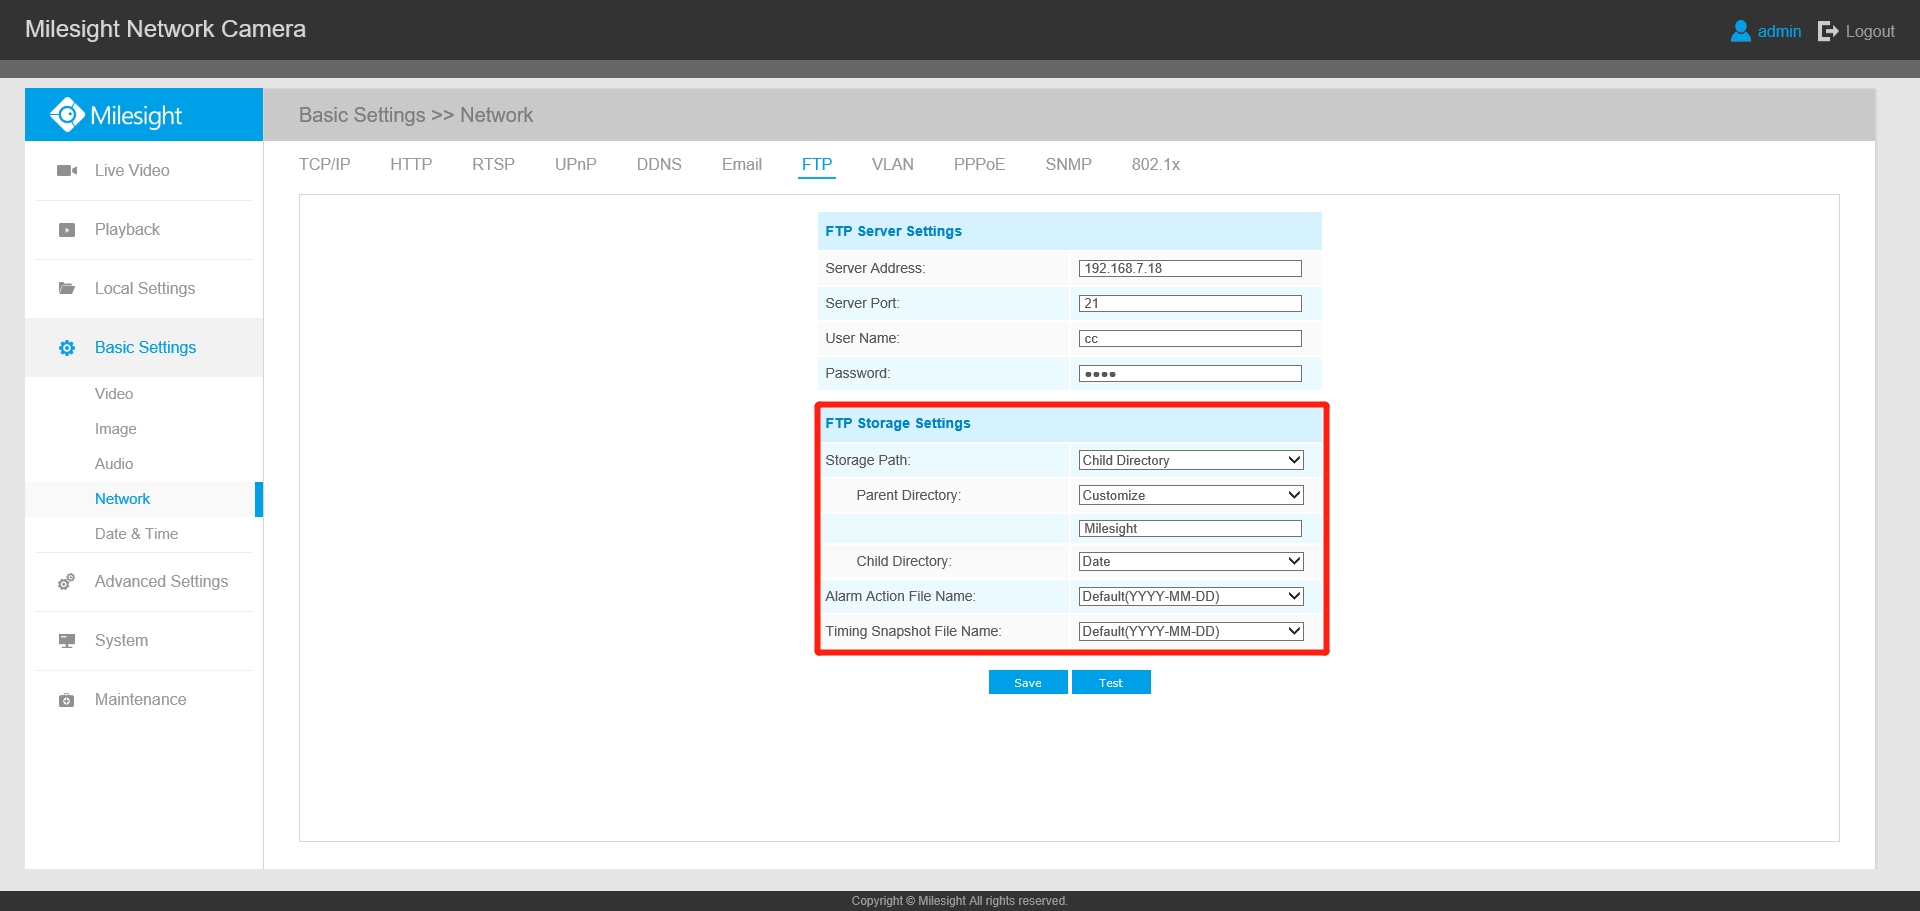The width and height of the screenshot is (1920, 911).
Task: Open Timing Snapshot File Name dropdown
Action: pyautogui.click(x=1190, y=631)
